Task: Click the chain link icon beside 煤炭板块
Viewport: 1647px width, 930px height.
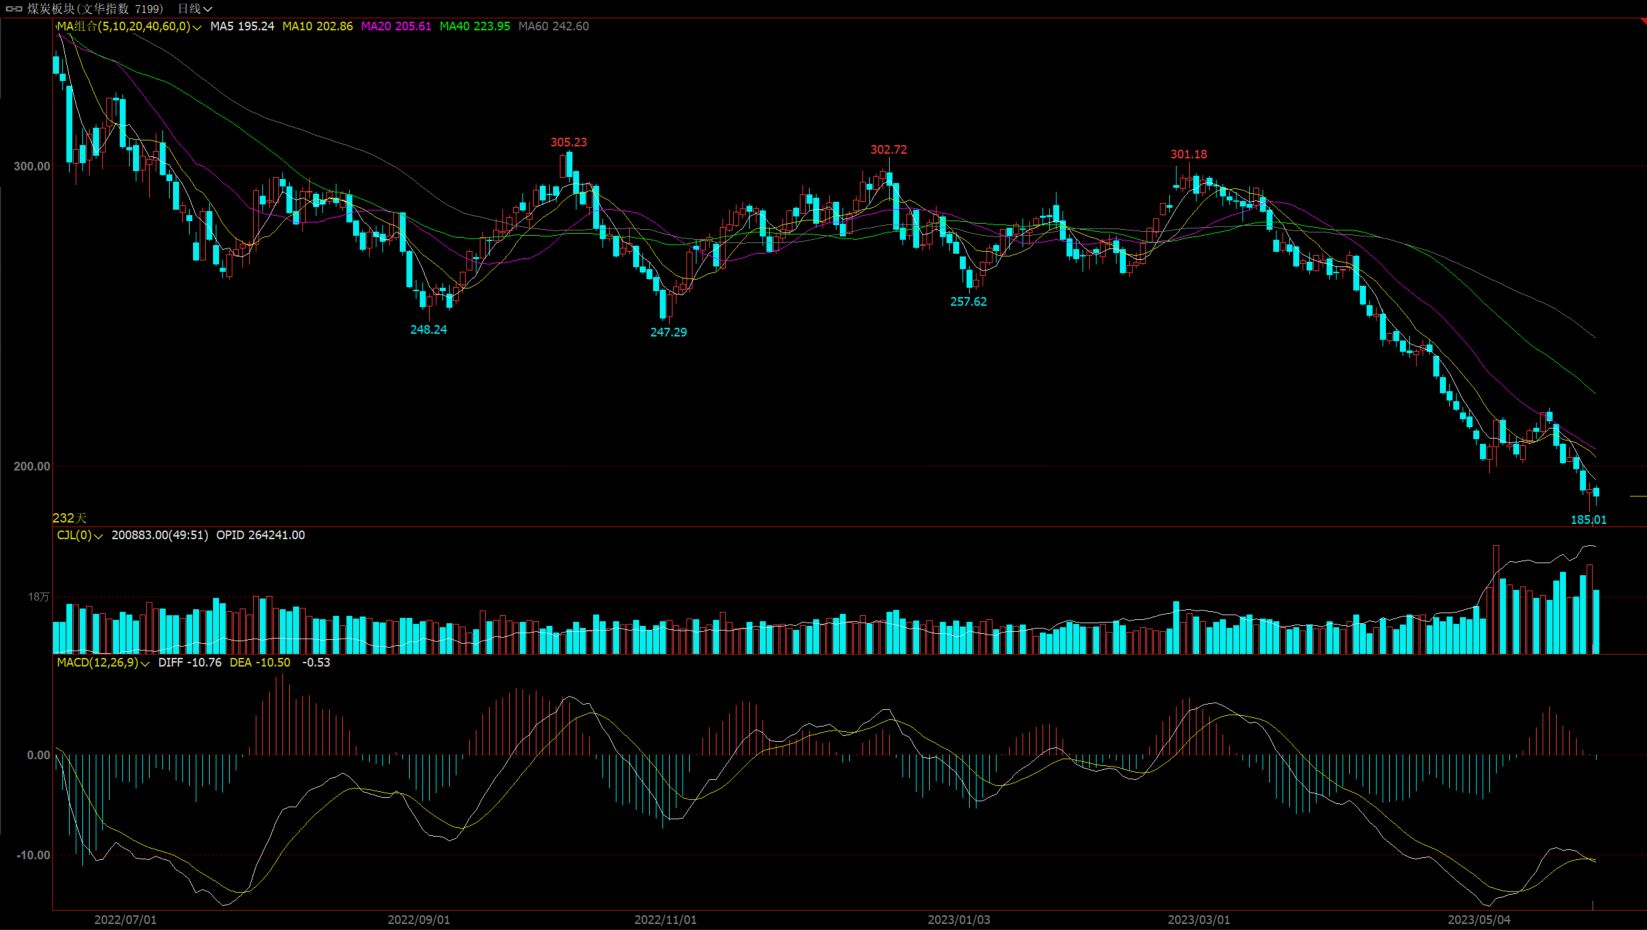Action: pos(14,9)
